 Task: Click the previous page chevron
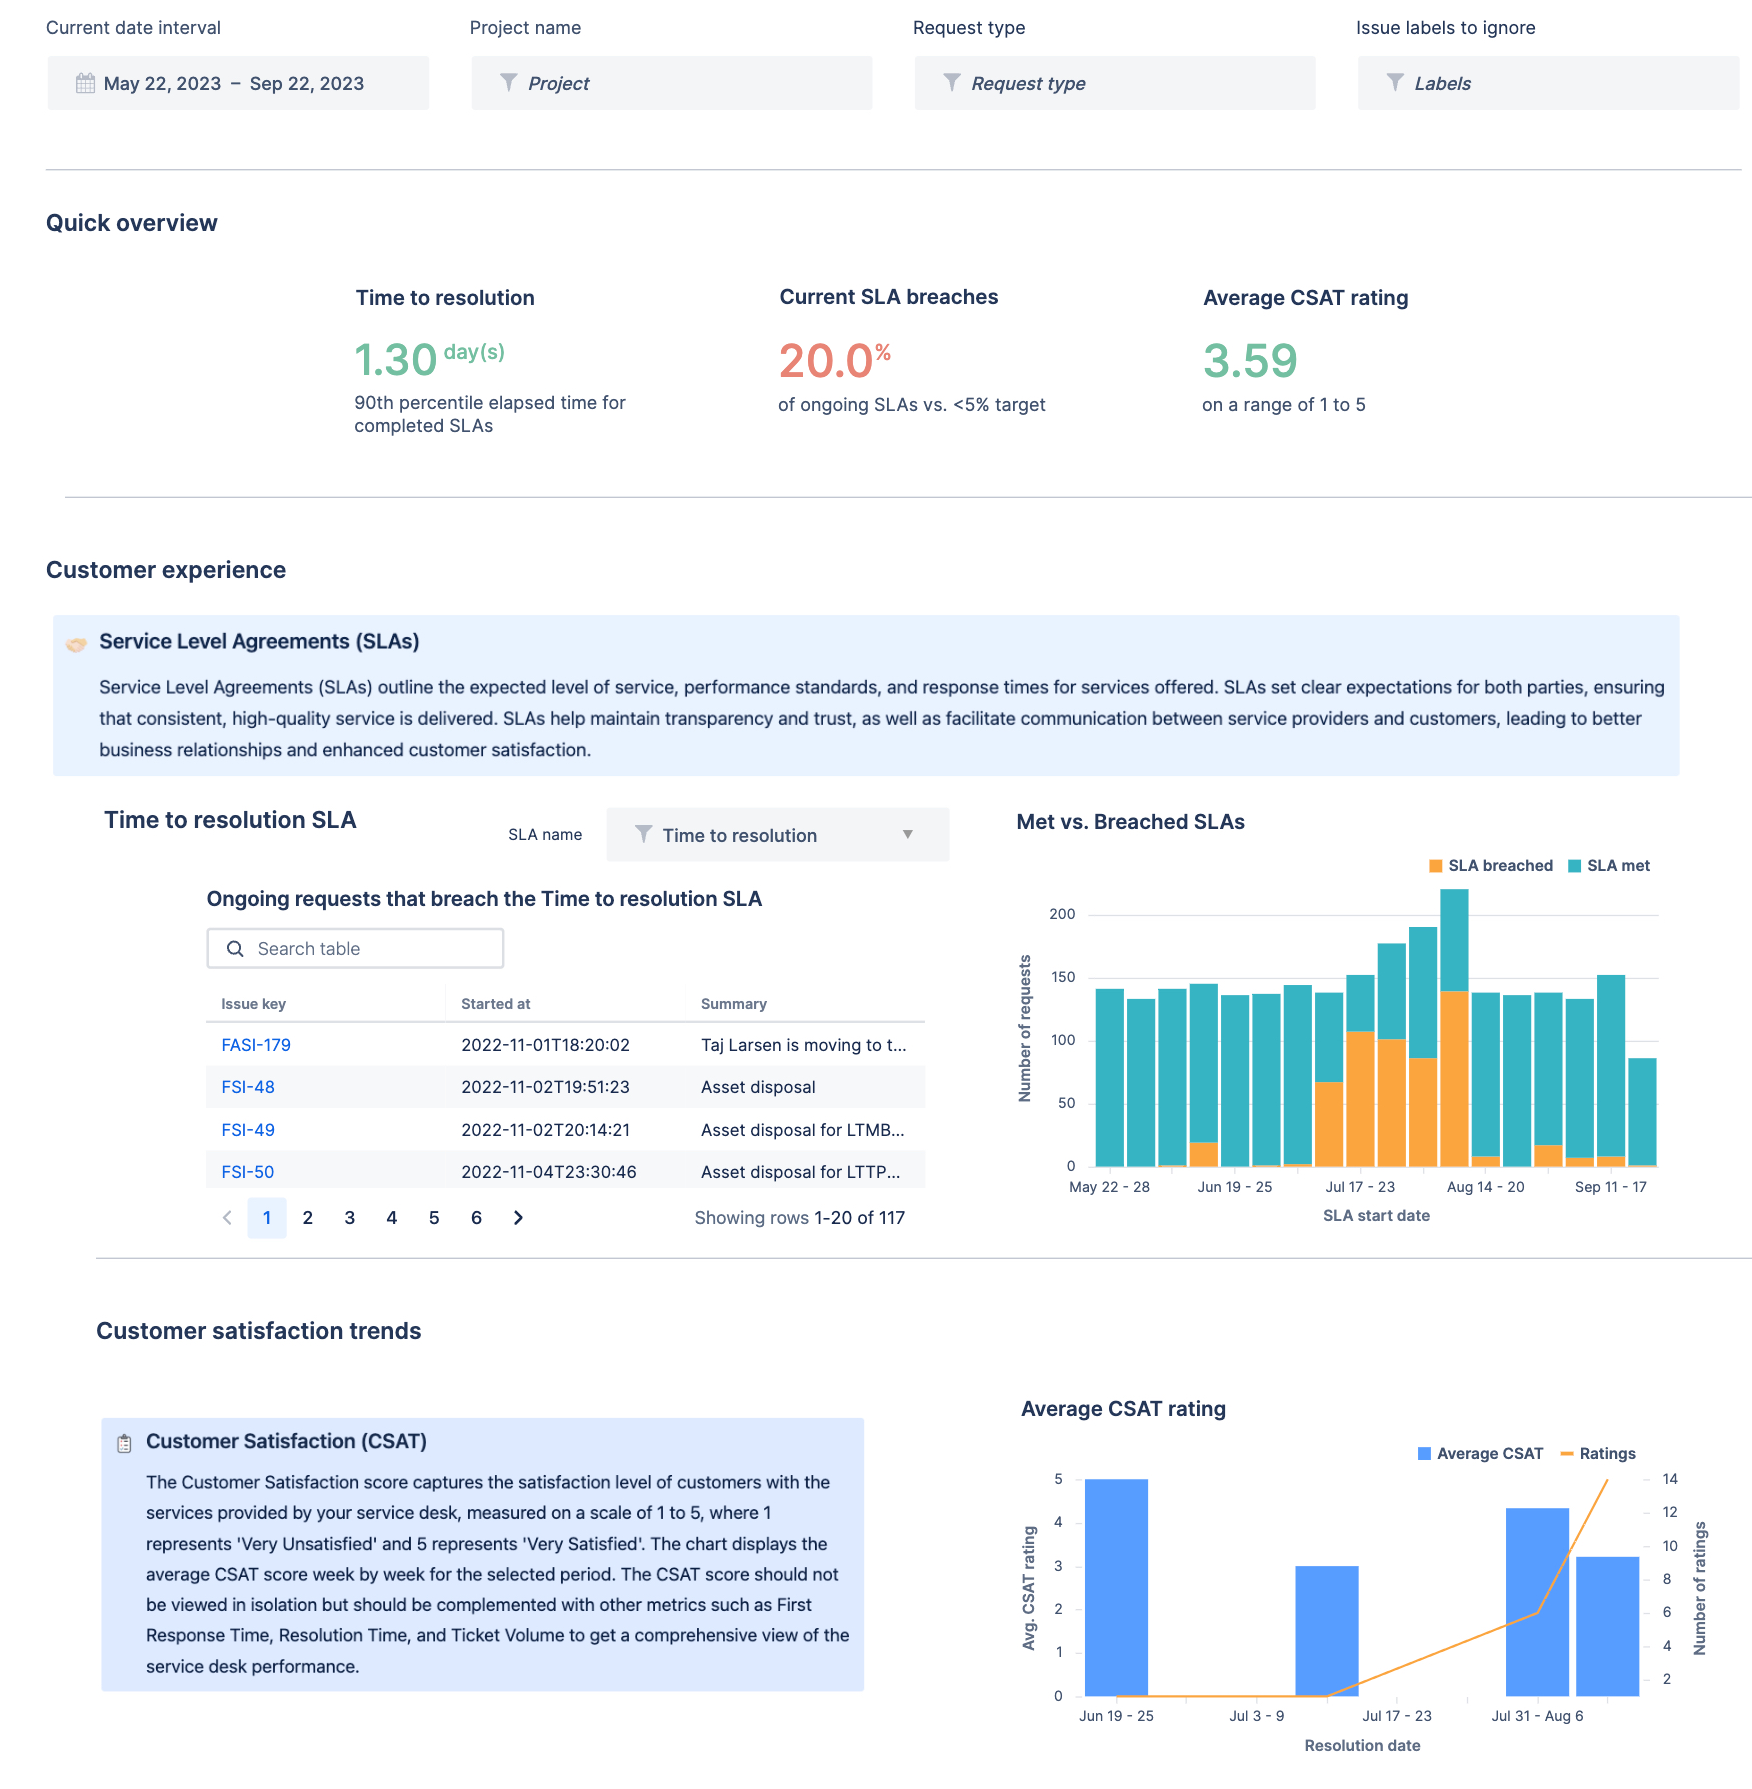point(227,1217)
